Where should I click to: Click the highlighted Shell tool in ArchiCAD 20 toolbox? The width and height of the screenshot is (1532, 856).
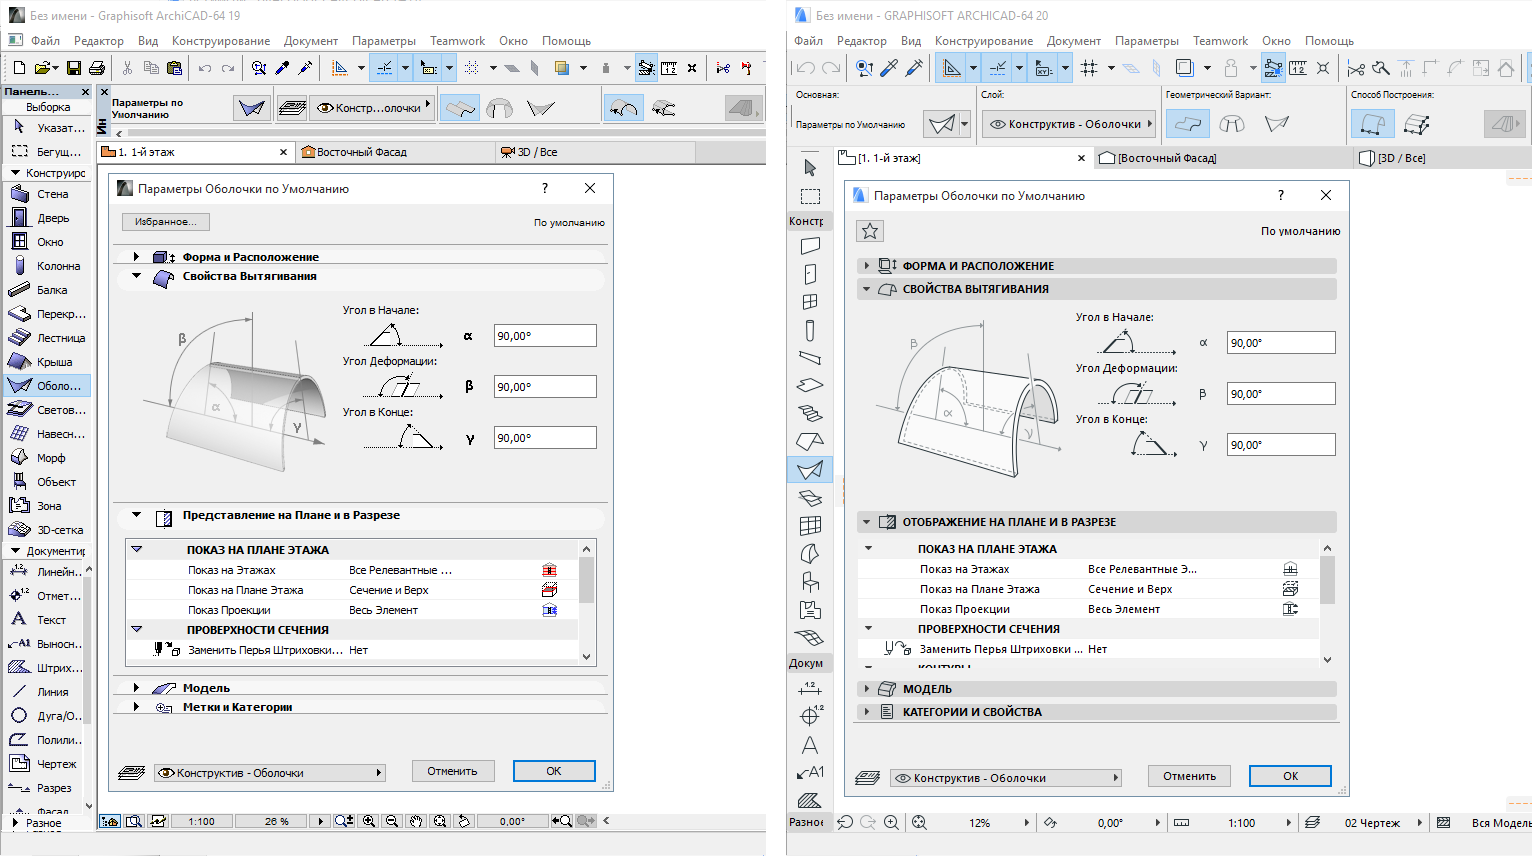[810, 469]
